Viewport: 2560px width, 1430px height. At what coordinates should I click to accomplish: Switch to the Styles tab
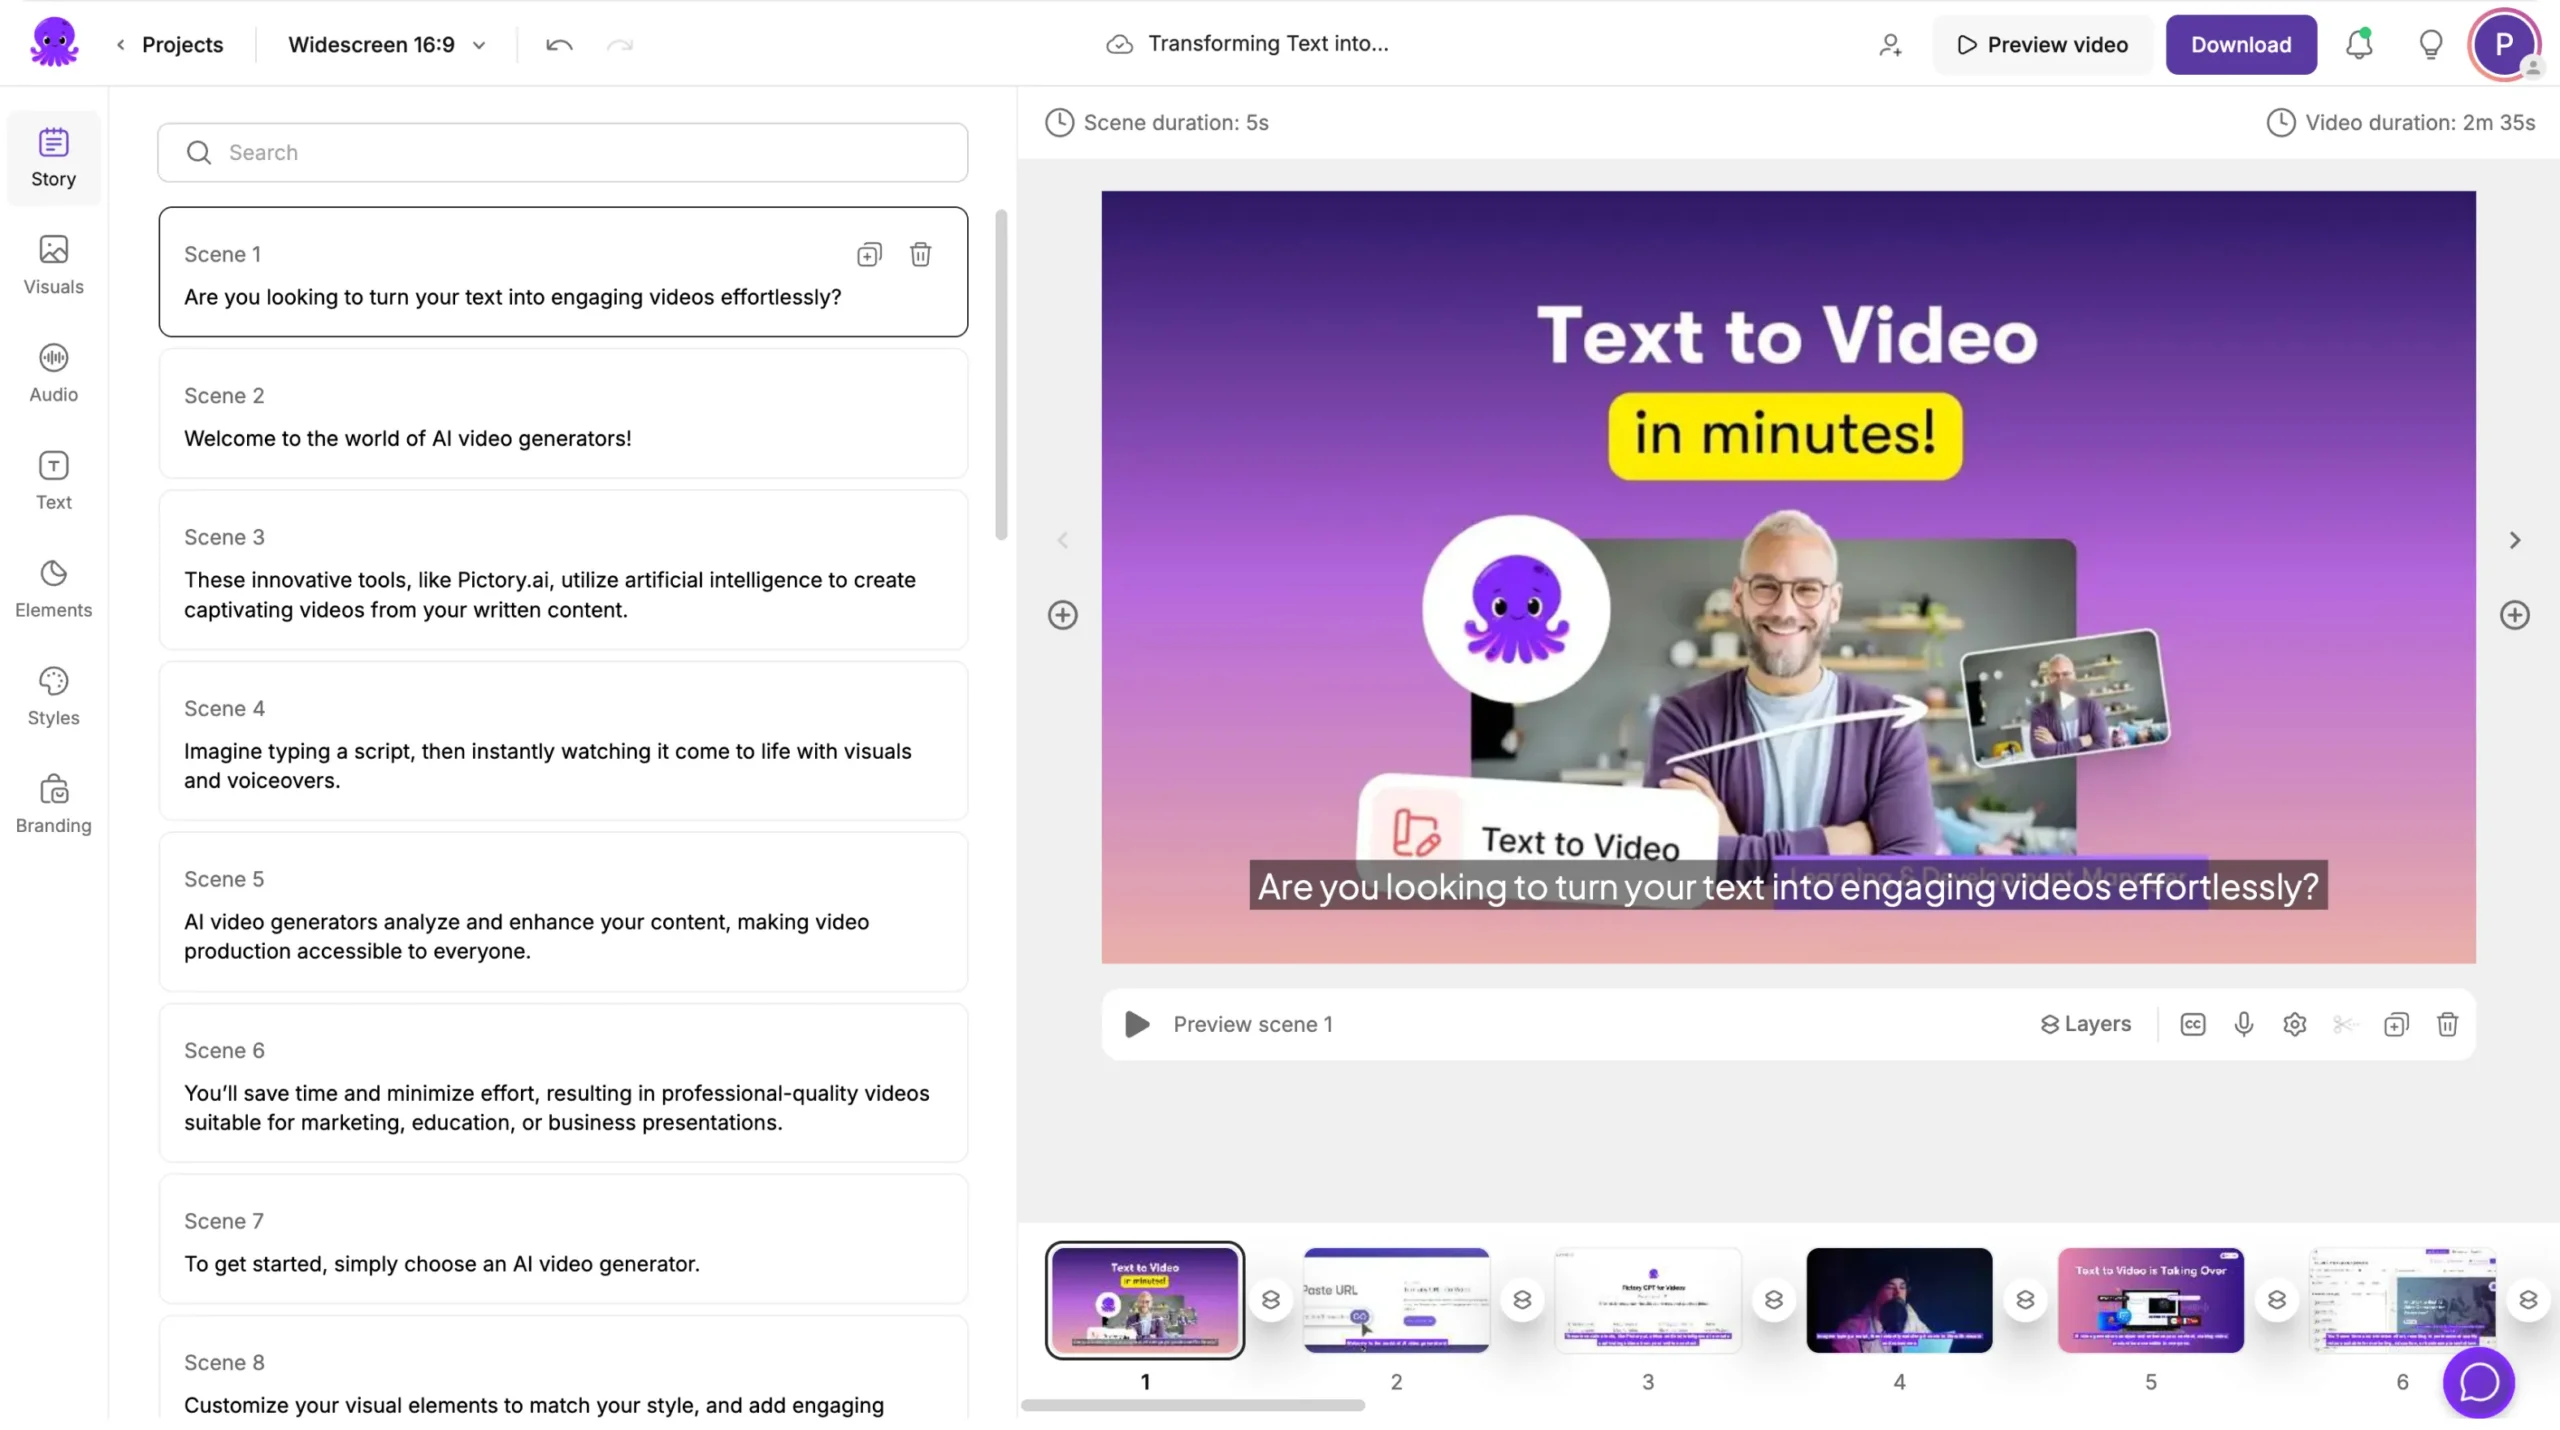(53, 697)
